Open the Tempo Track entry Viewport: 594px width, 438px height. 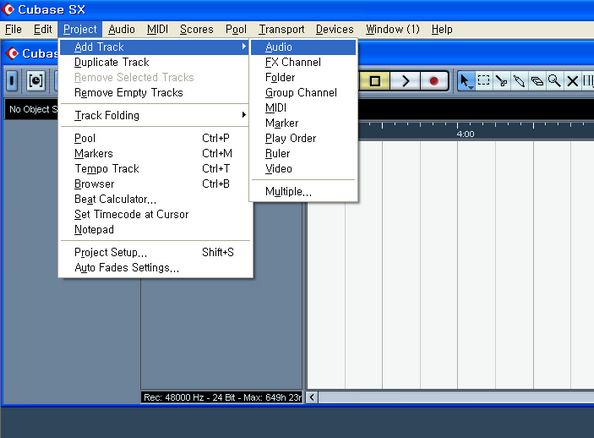155,169
